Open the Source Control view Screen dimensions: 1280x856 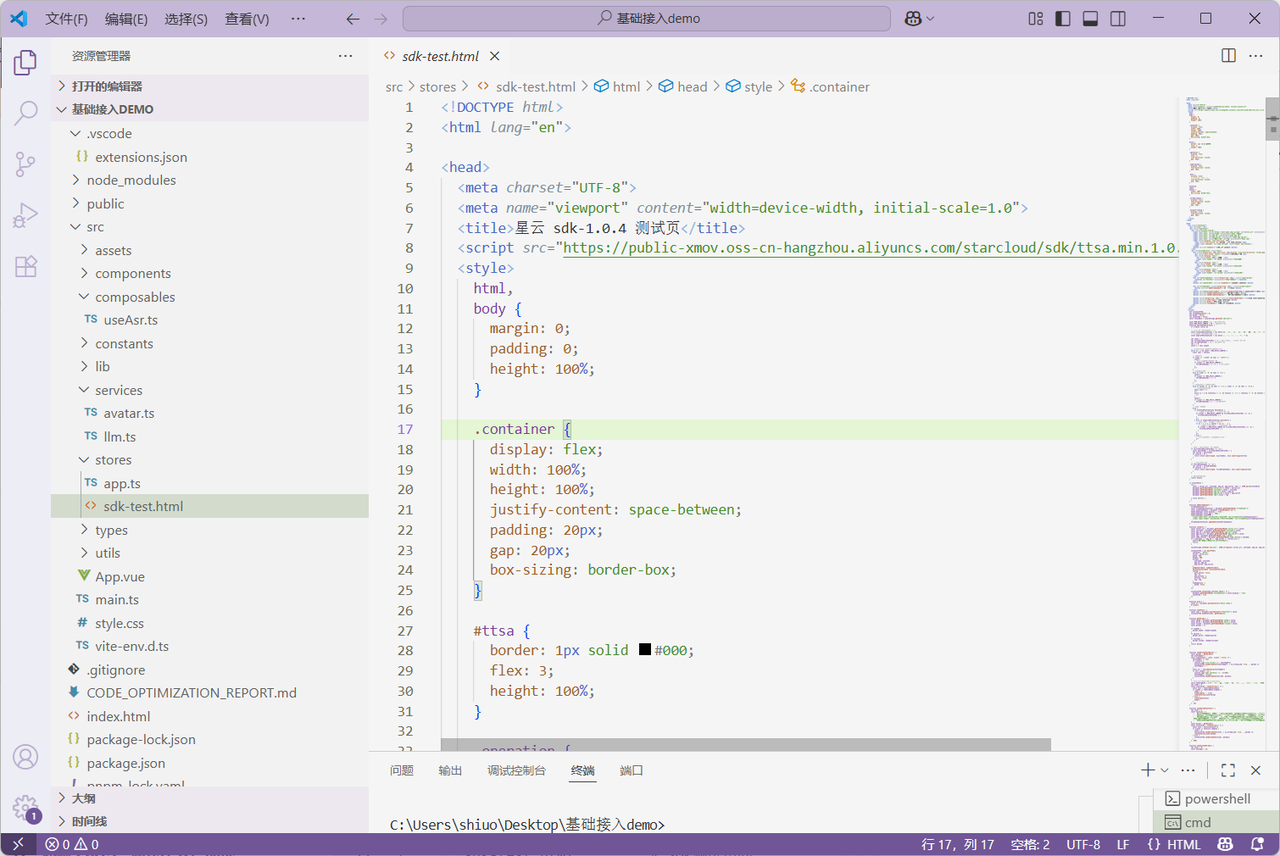(25, 164)
